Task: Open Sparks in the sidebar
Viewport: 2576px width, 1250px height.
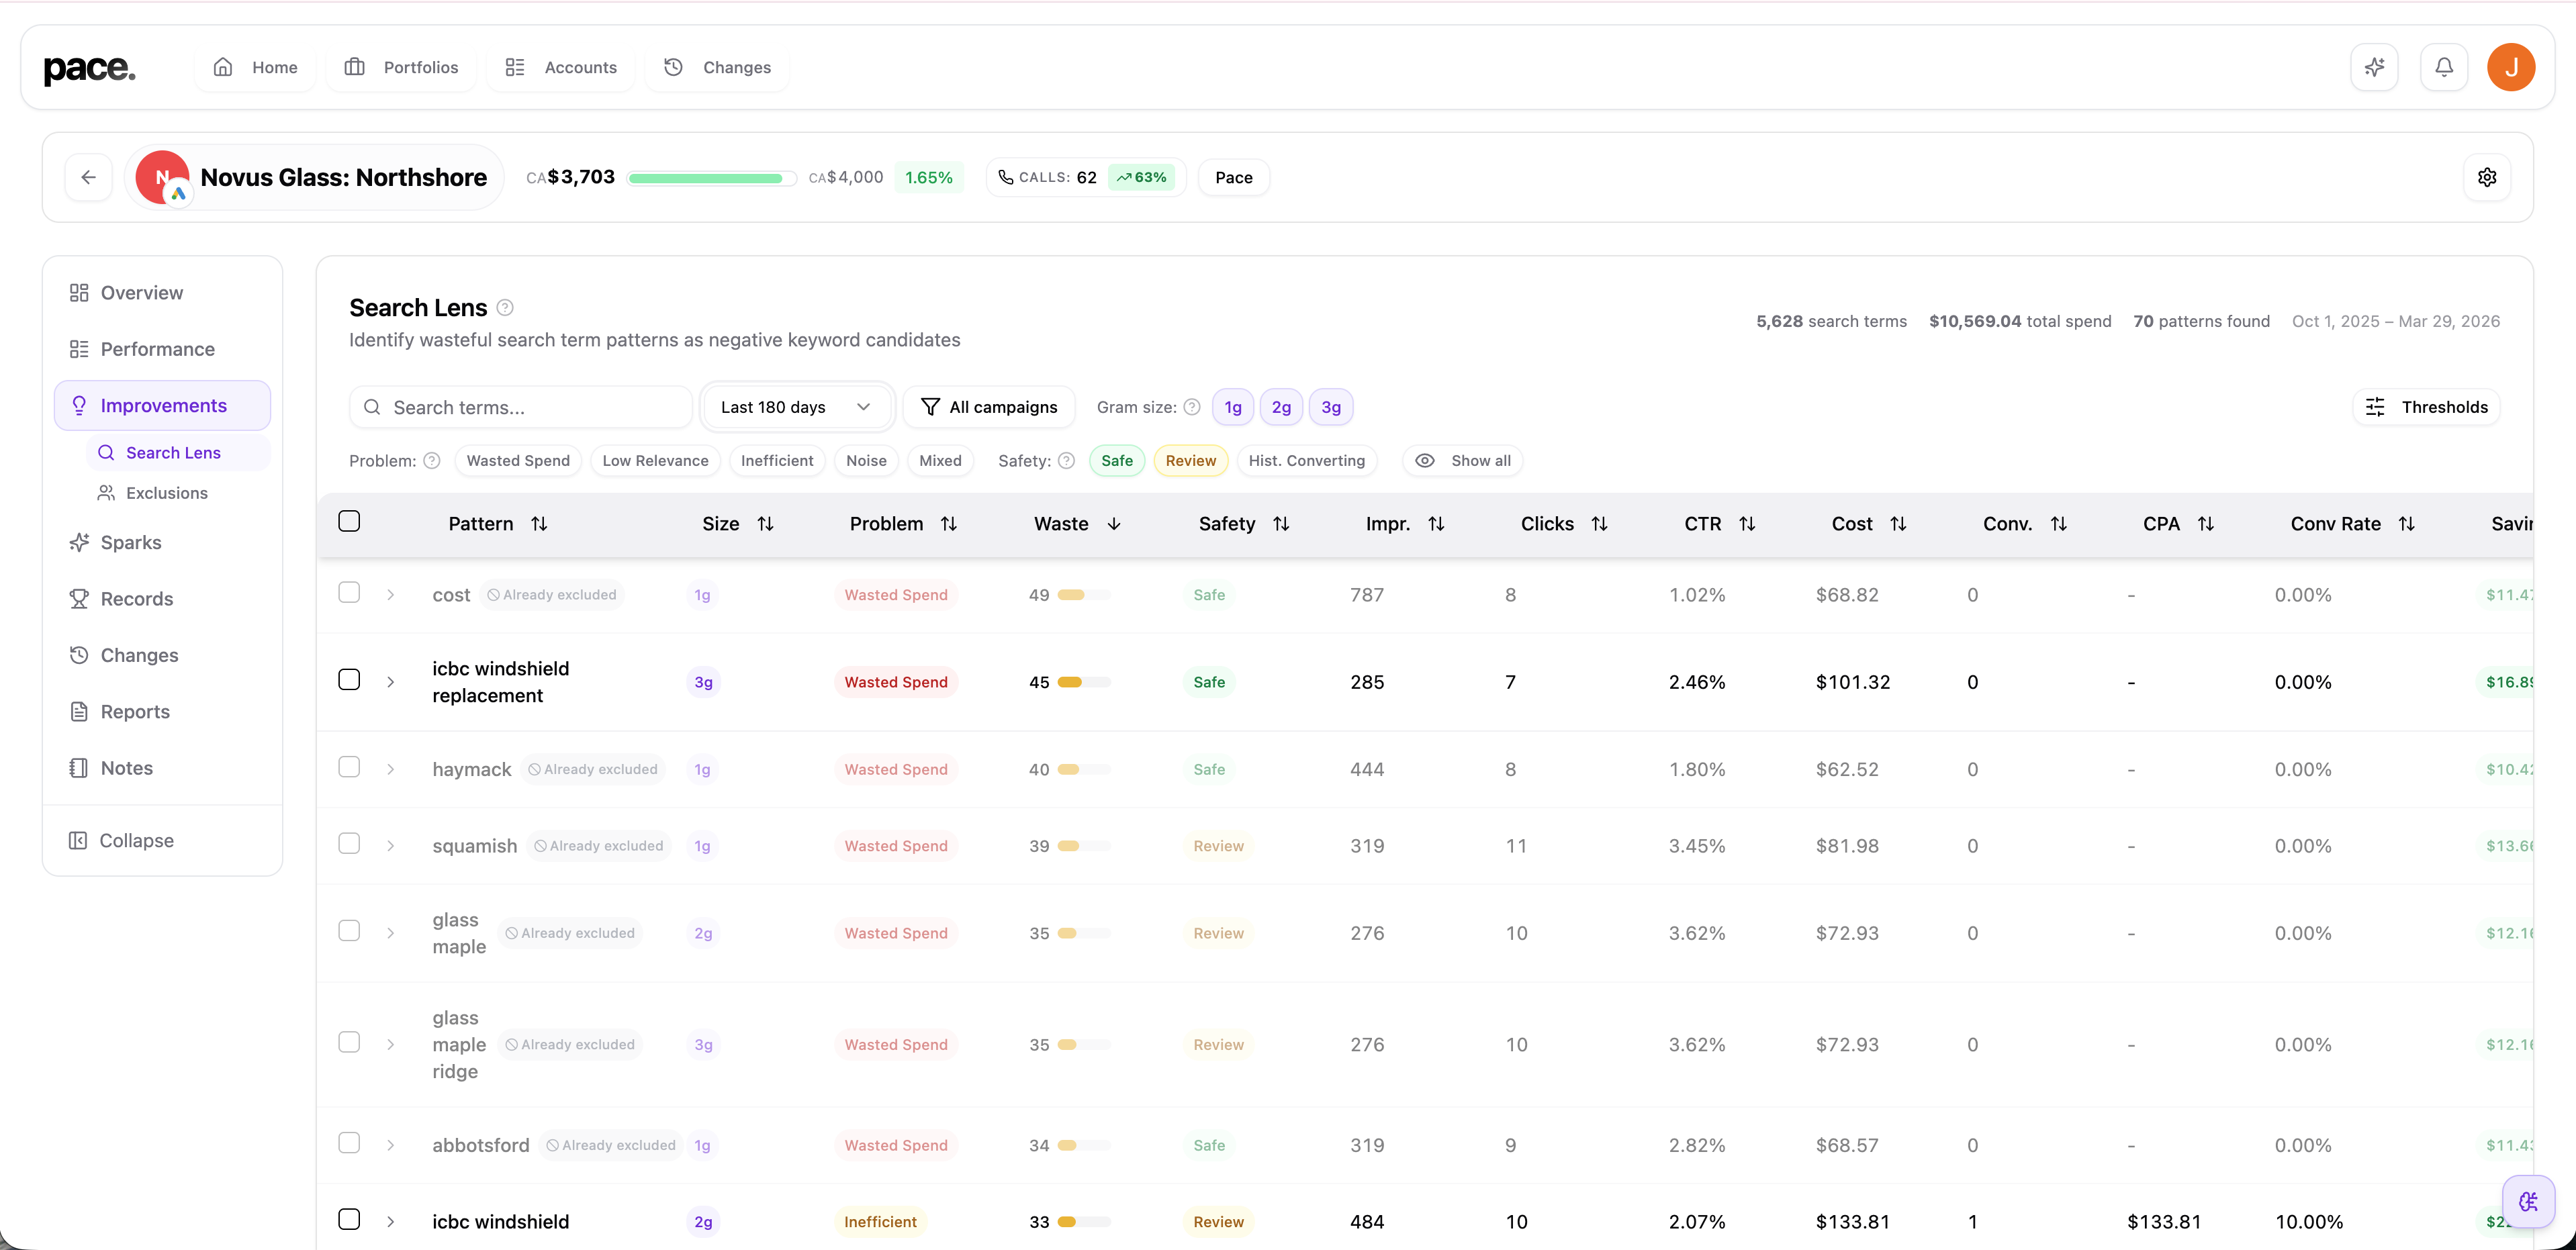Action: point(130,542)
